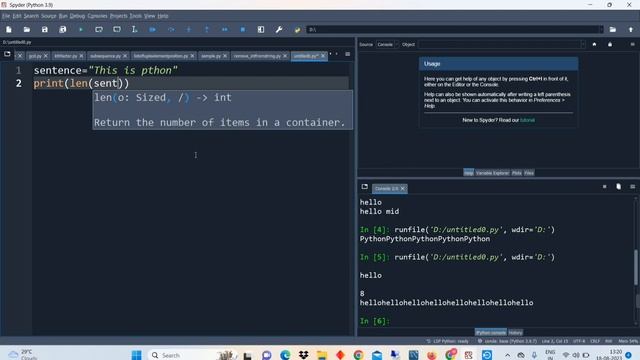Run the current file with the play icon
The width and height of the screenshot is (640, 360).
pos(81,29)
